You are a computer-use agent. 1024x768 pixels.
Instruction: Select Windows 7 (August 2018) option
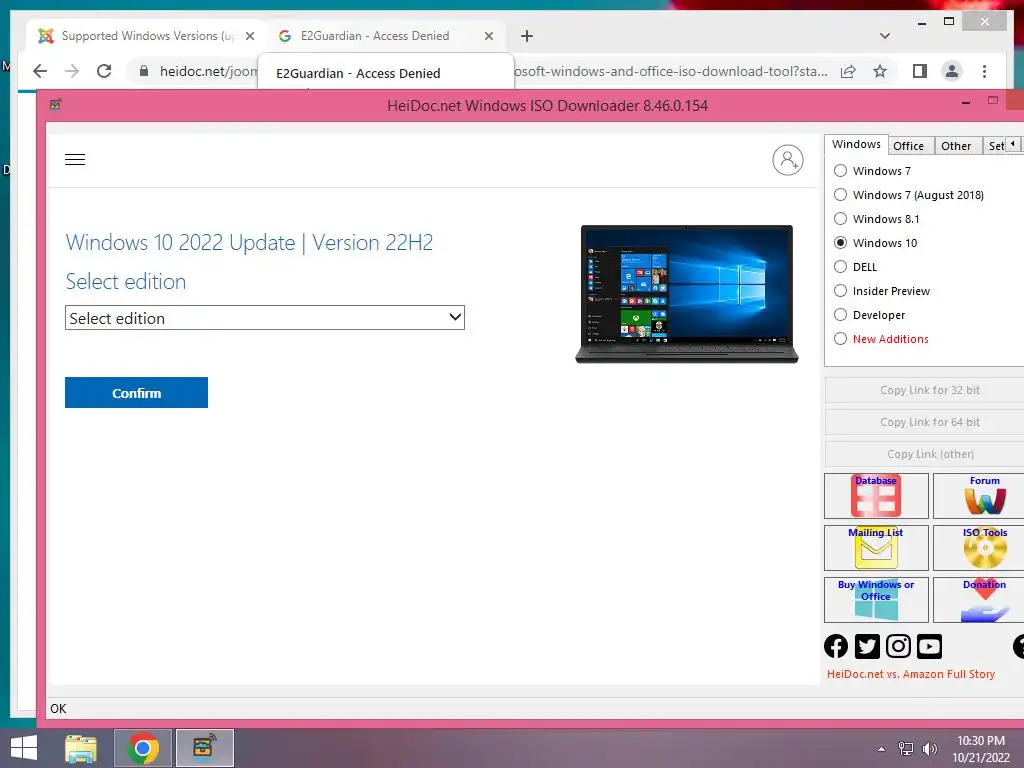pos(840,195)
